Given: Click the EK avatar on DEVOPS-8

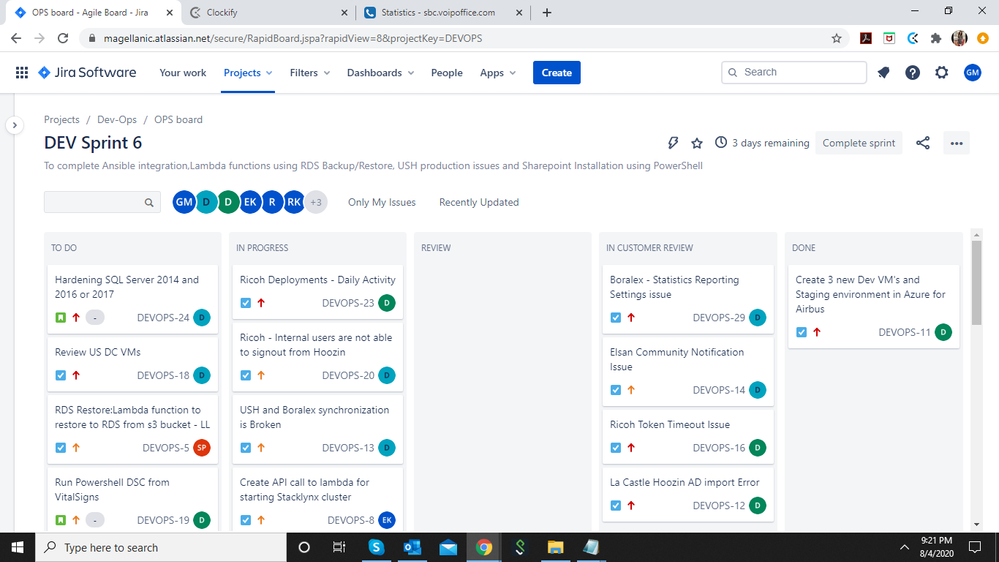Looking at the screenshot, I should coord(387,520).
